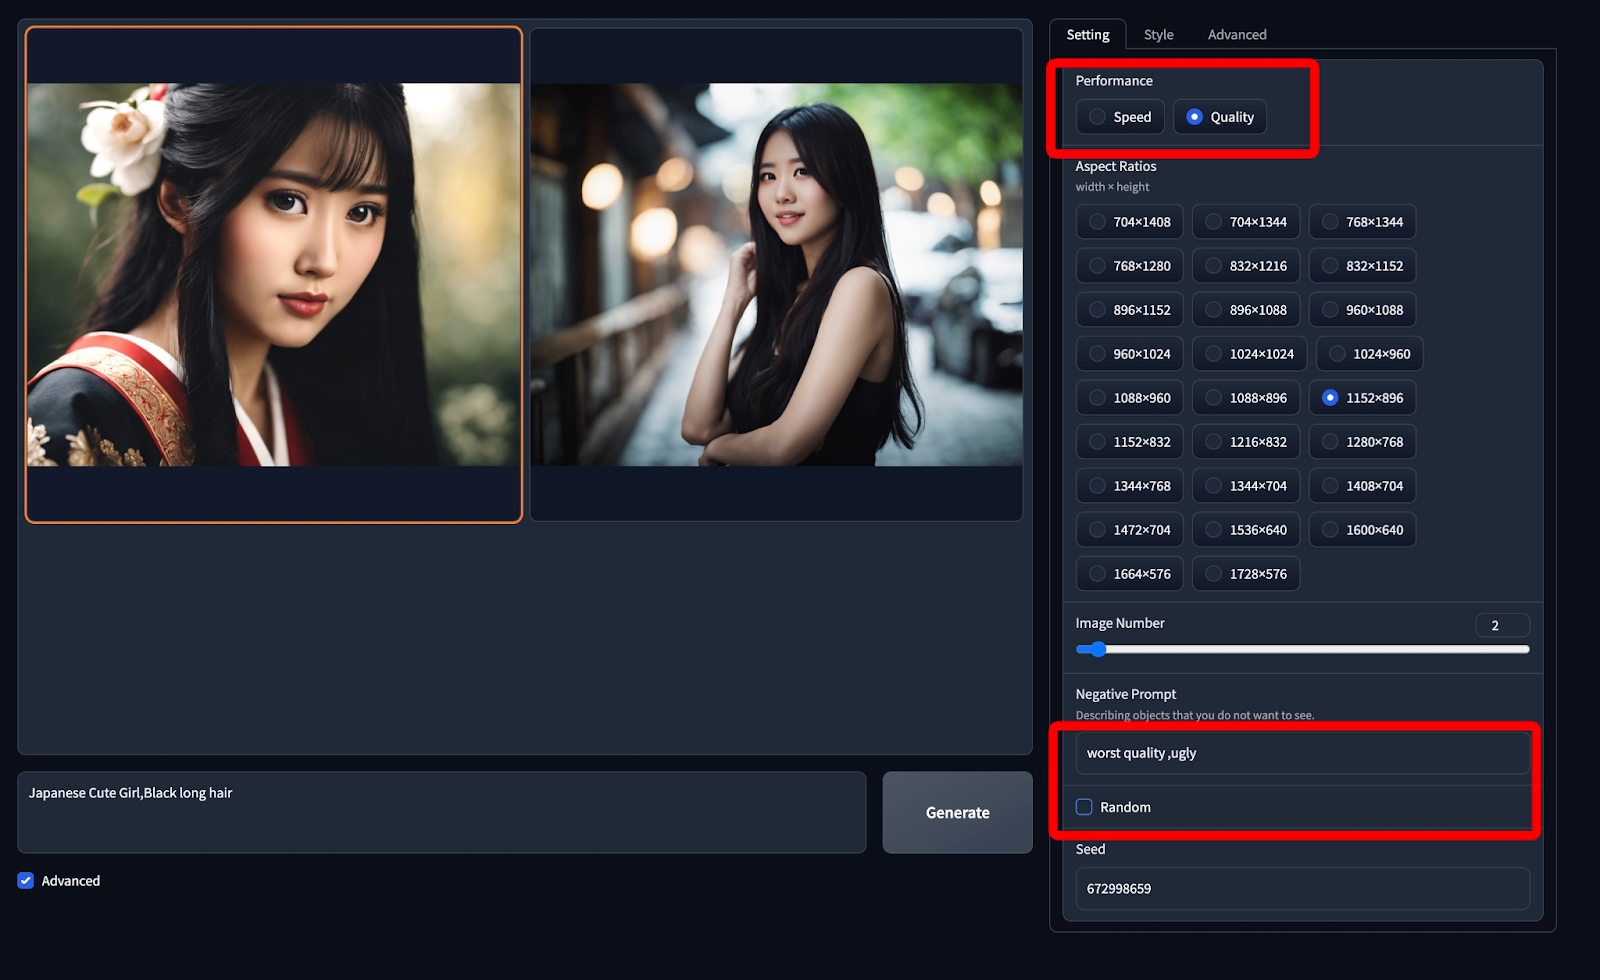Screen dimensions: 1600x980
Task: Toggle the 1344×768 aspect ratio on
Action: [1129, 485]
